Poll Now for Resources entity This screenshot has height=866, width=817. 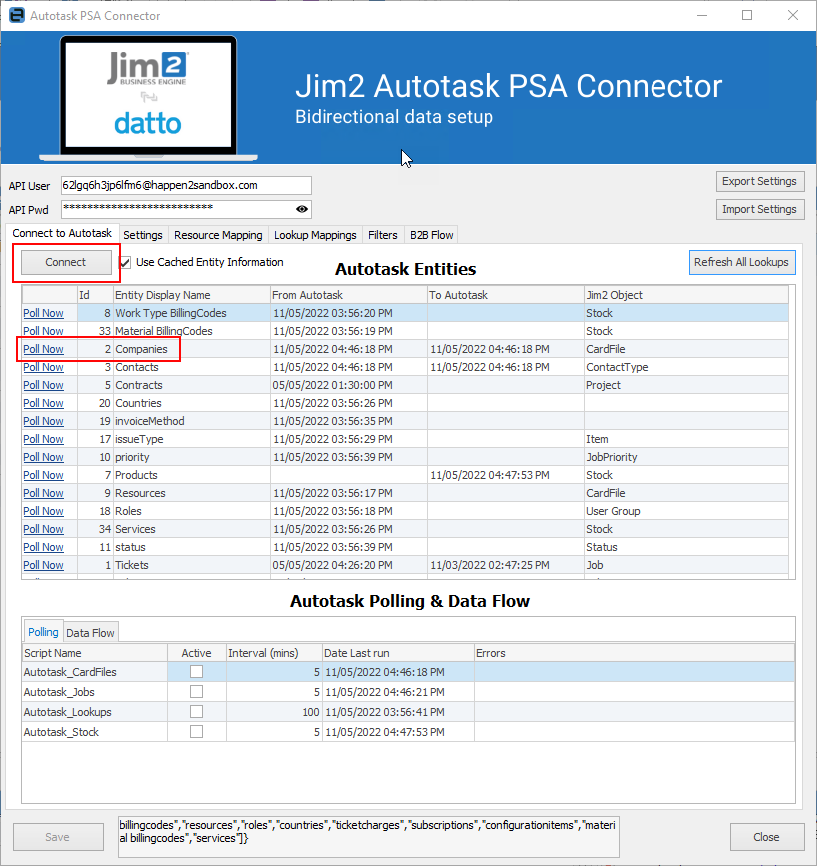43,493
